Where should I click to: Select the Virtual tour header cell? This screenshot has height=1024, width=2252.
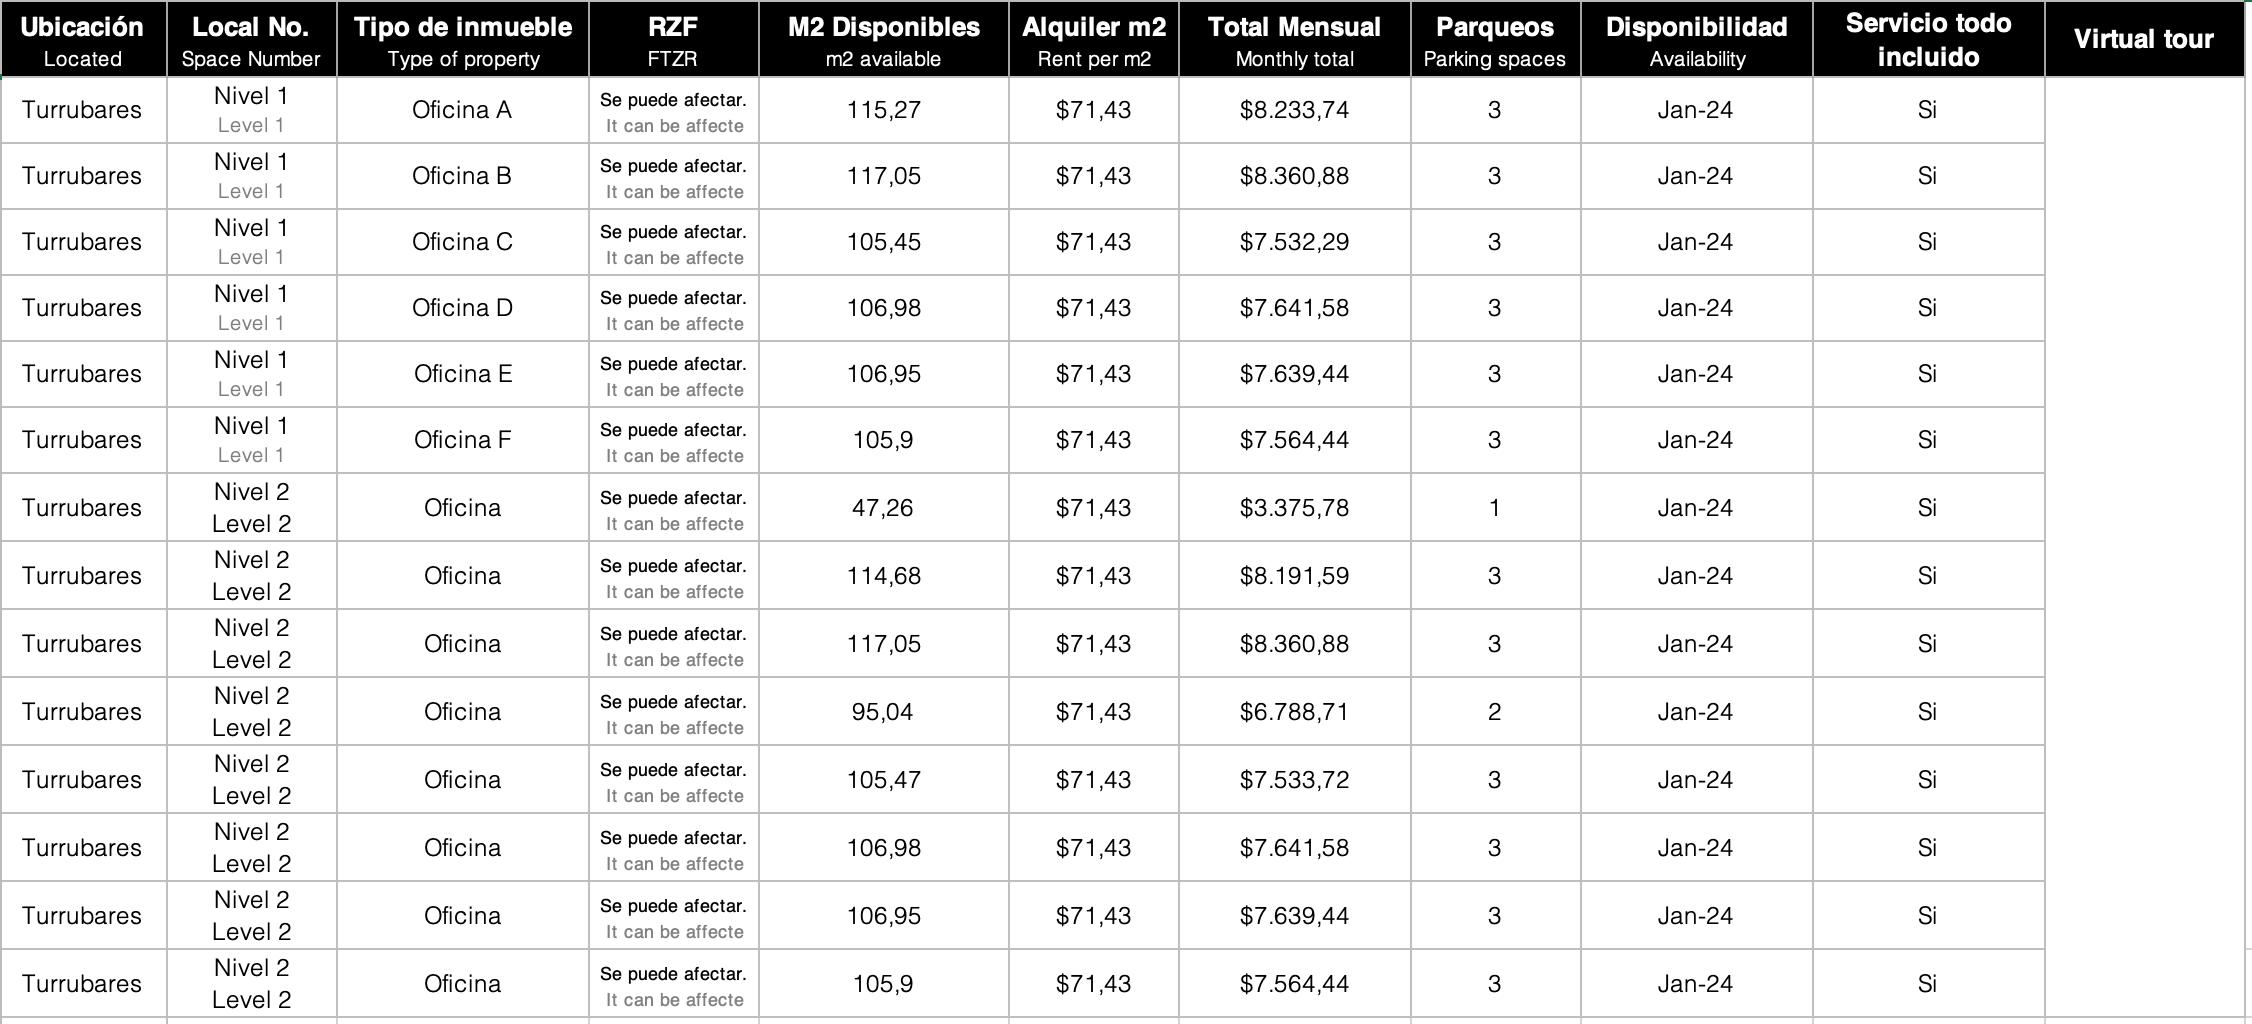(x=2144, y=39)
